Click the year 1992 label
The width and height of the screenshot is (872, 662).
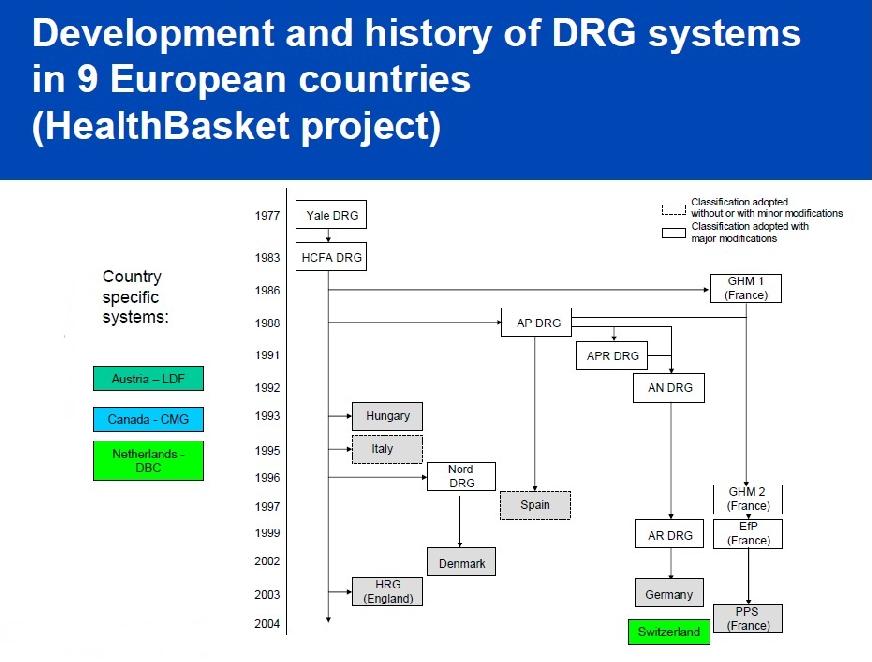[267, 388]
